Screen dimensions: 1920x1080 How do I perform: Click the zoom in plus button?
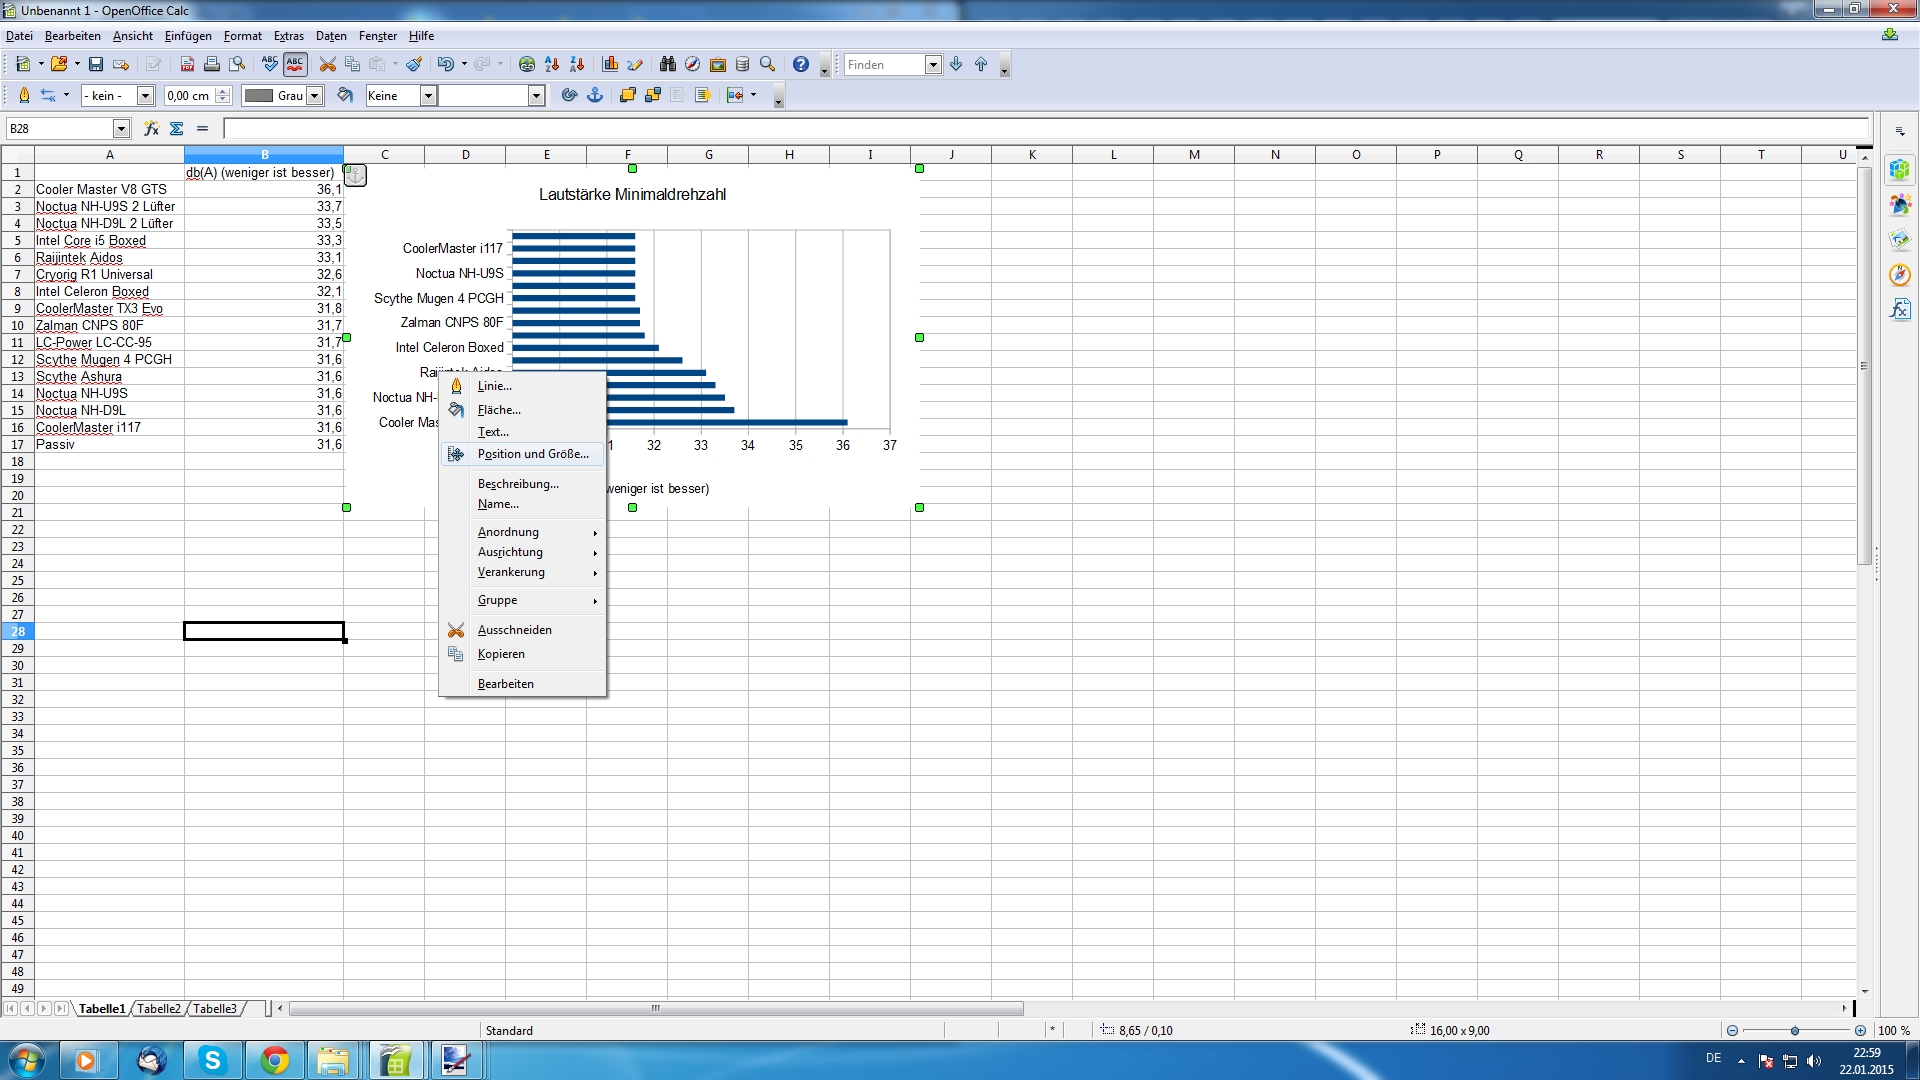pos(1860,1031)
